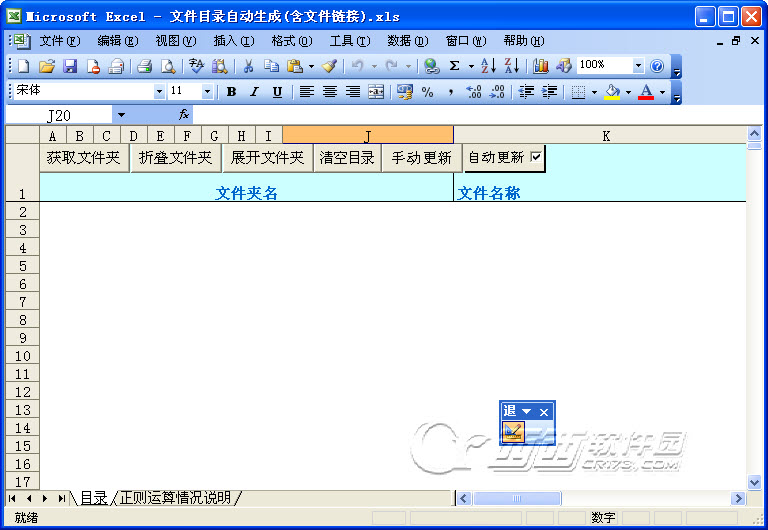The height and width of the screenshot is (530, 768).
Task: Apply red Font Color A
Action: point(646,92)
